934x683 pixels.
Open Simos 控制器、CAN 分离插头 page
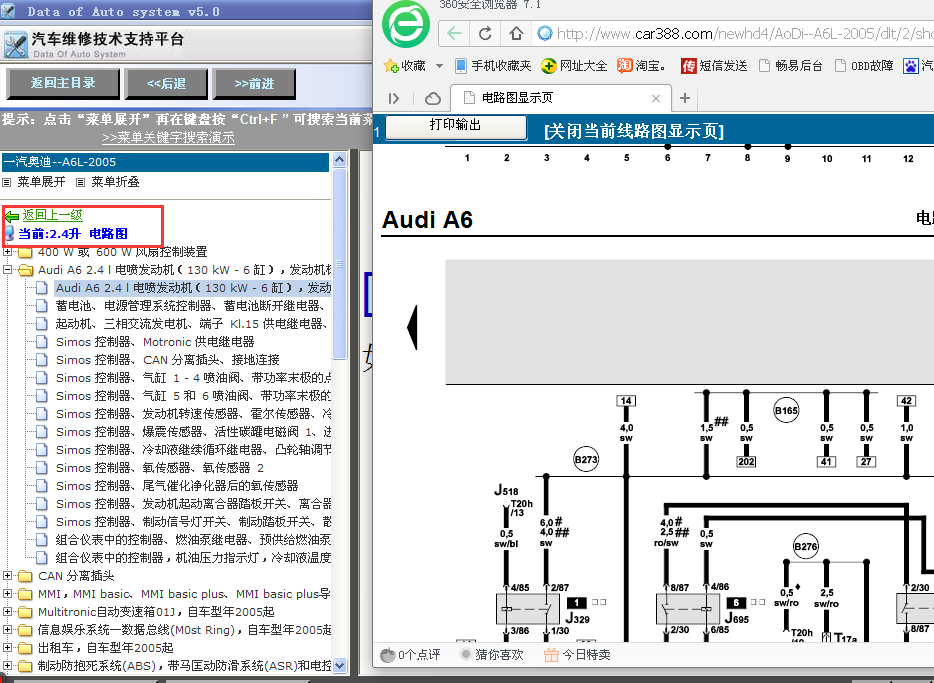tap(167, 360)
